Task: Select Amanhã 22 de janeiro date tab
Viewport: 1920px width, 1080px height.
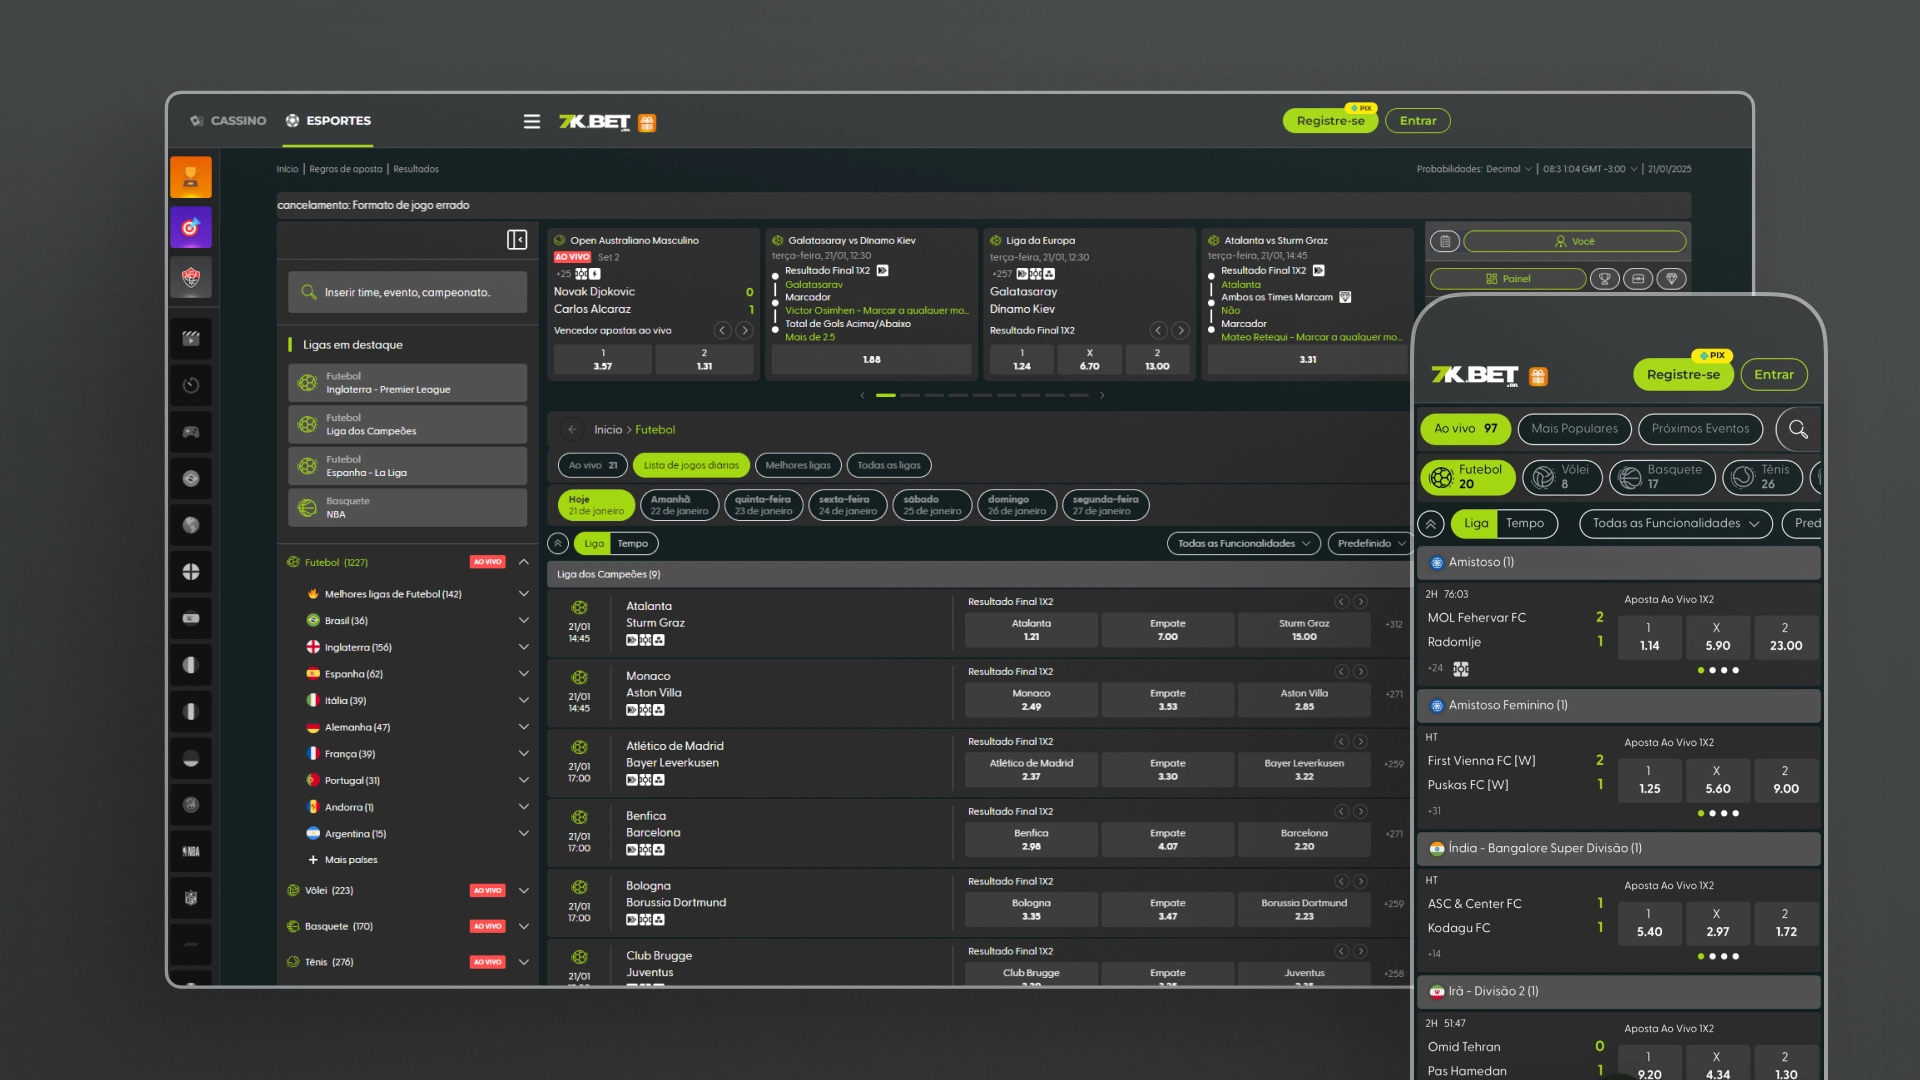Action: click(679, 506)
